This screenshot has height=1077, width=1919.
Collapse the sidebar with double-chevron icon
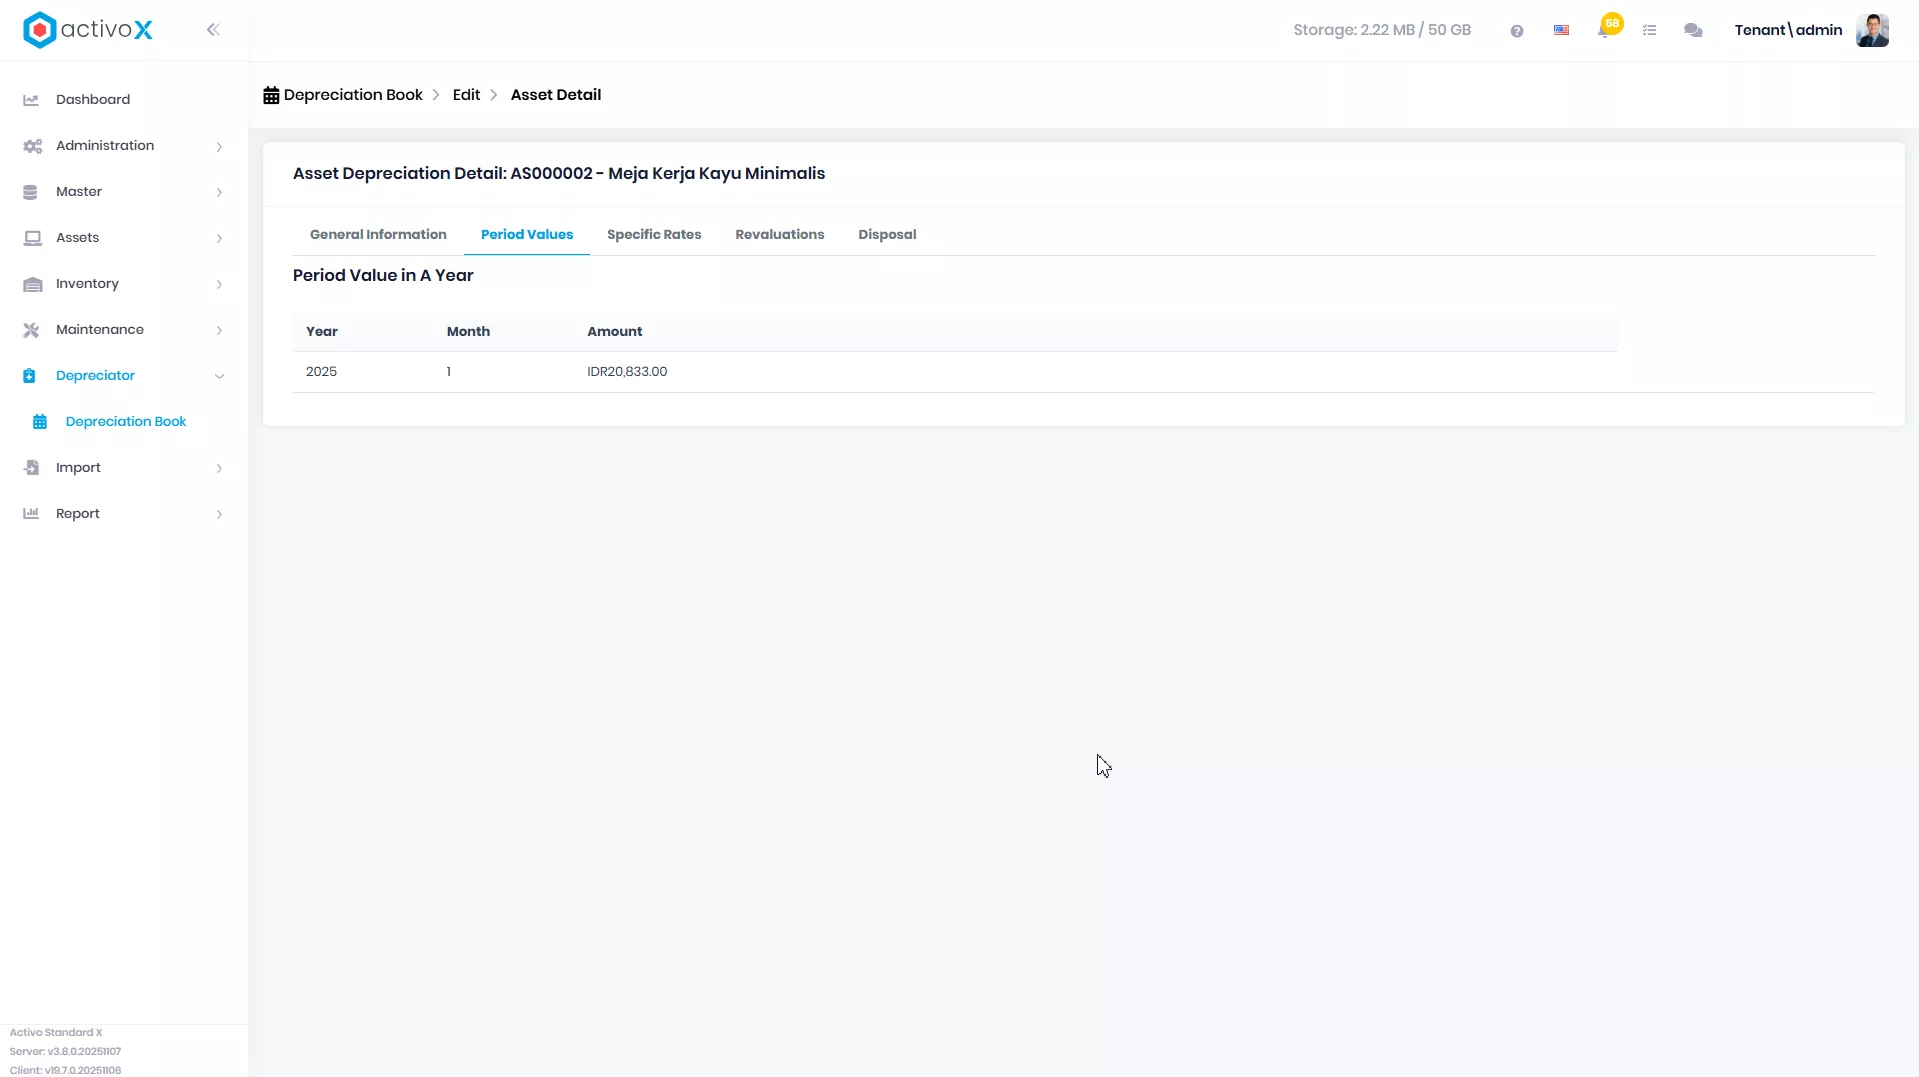(x=213, y=30)
